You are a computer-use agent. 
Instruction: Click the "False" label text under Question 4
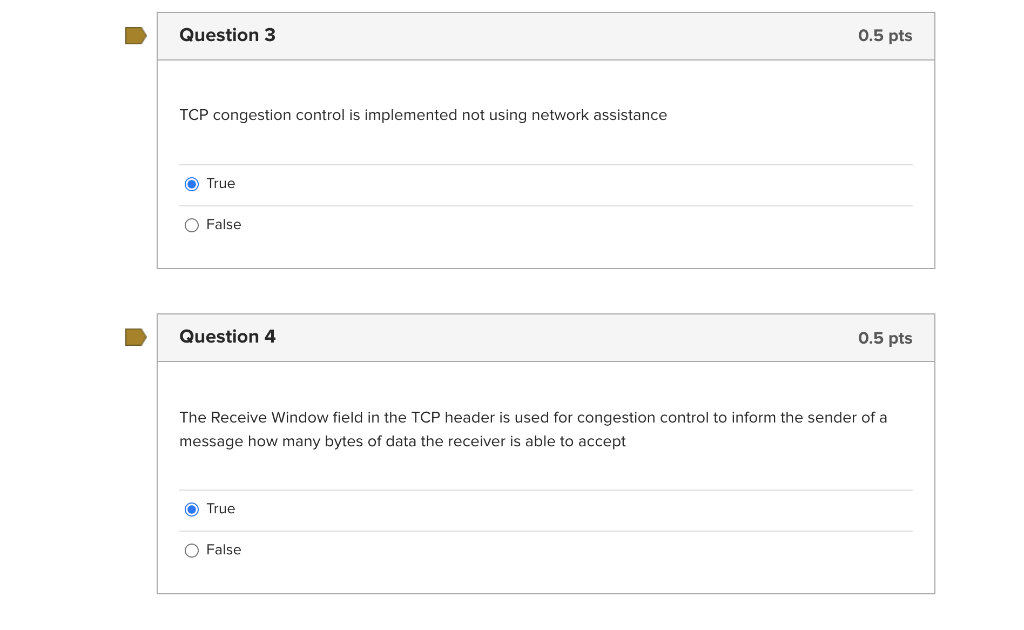click(224, 550)
